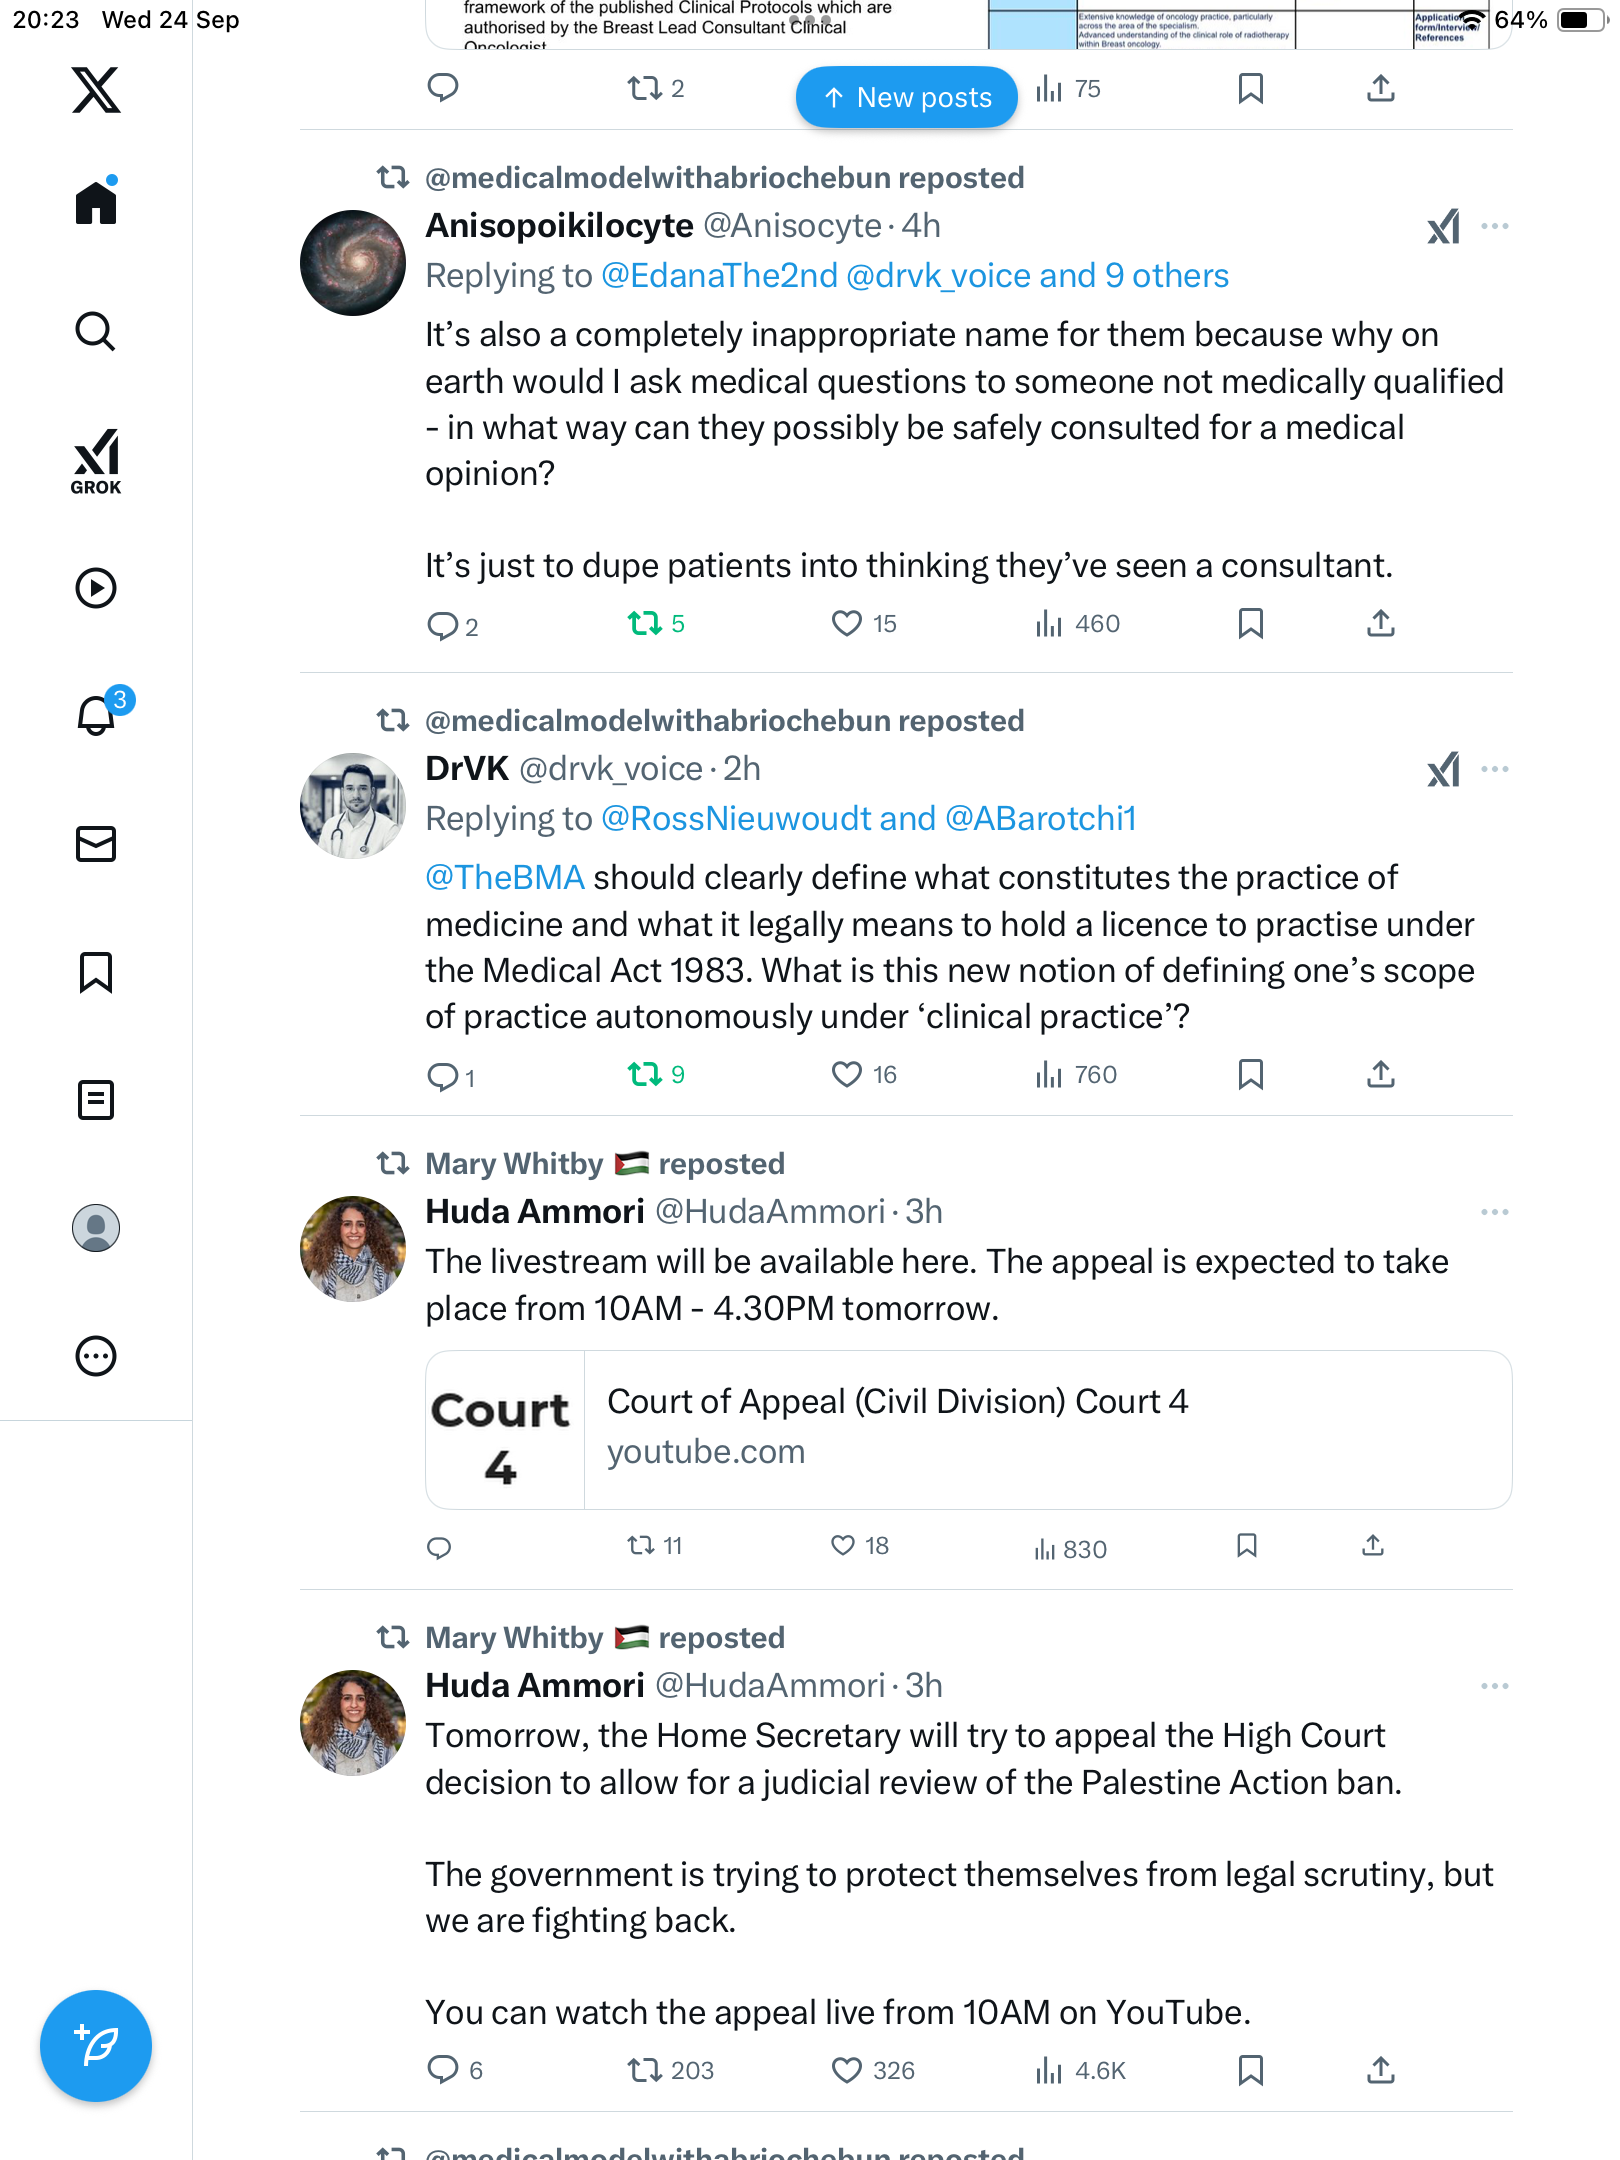This screenshot has width=1620, height=2160.
Task: Open more options on DrVK post
Action: [x=1494, y=770]
